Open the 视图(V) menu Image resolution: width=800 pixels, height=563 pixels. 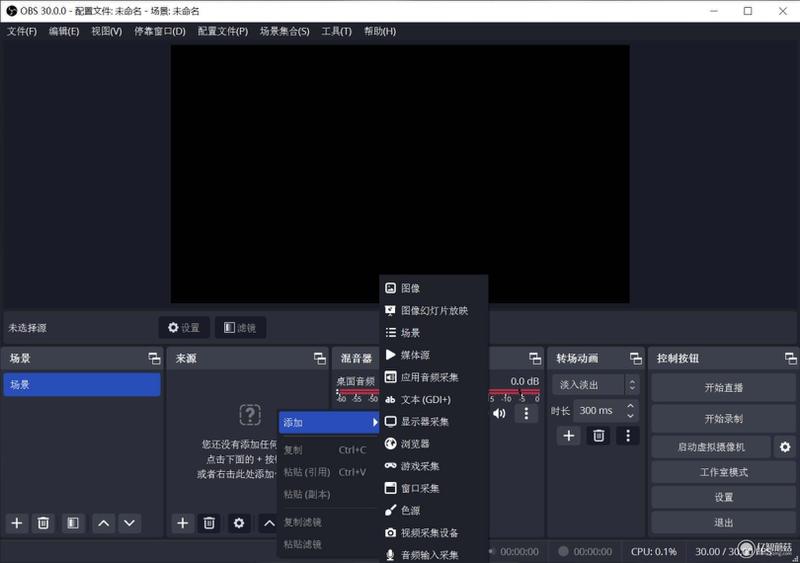click(x=107, y=31)
